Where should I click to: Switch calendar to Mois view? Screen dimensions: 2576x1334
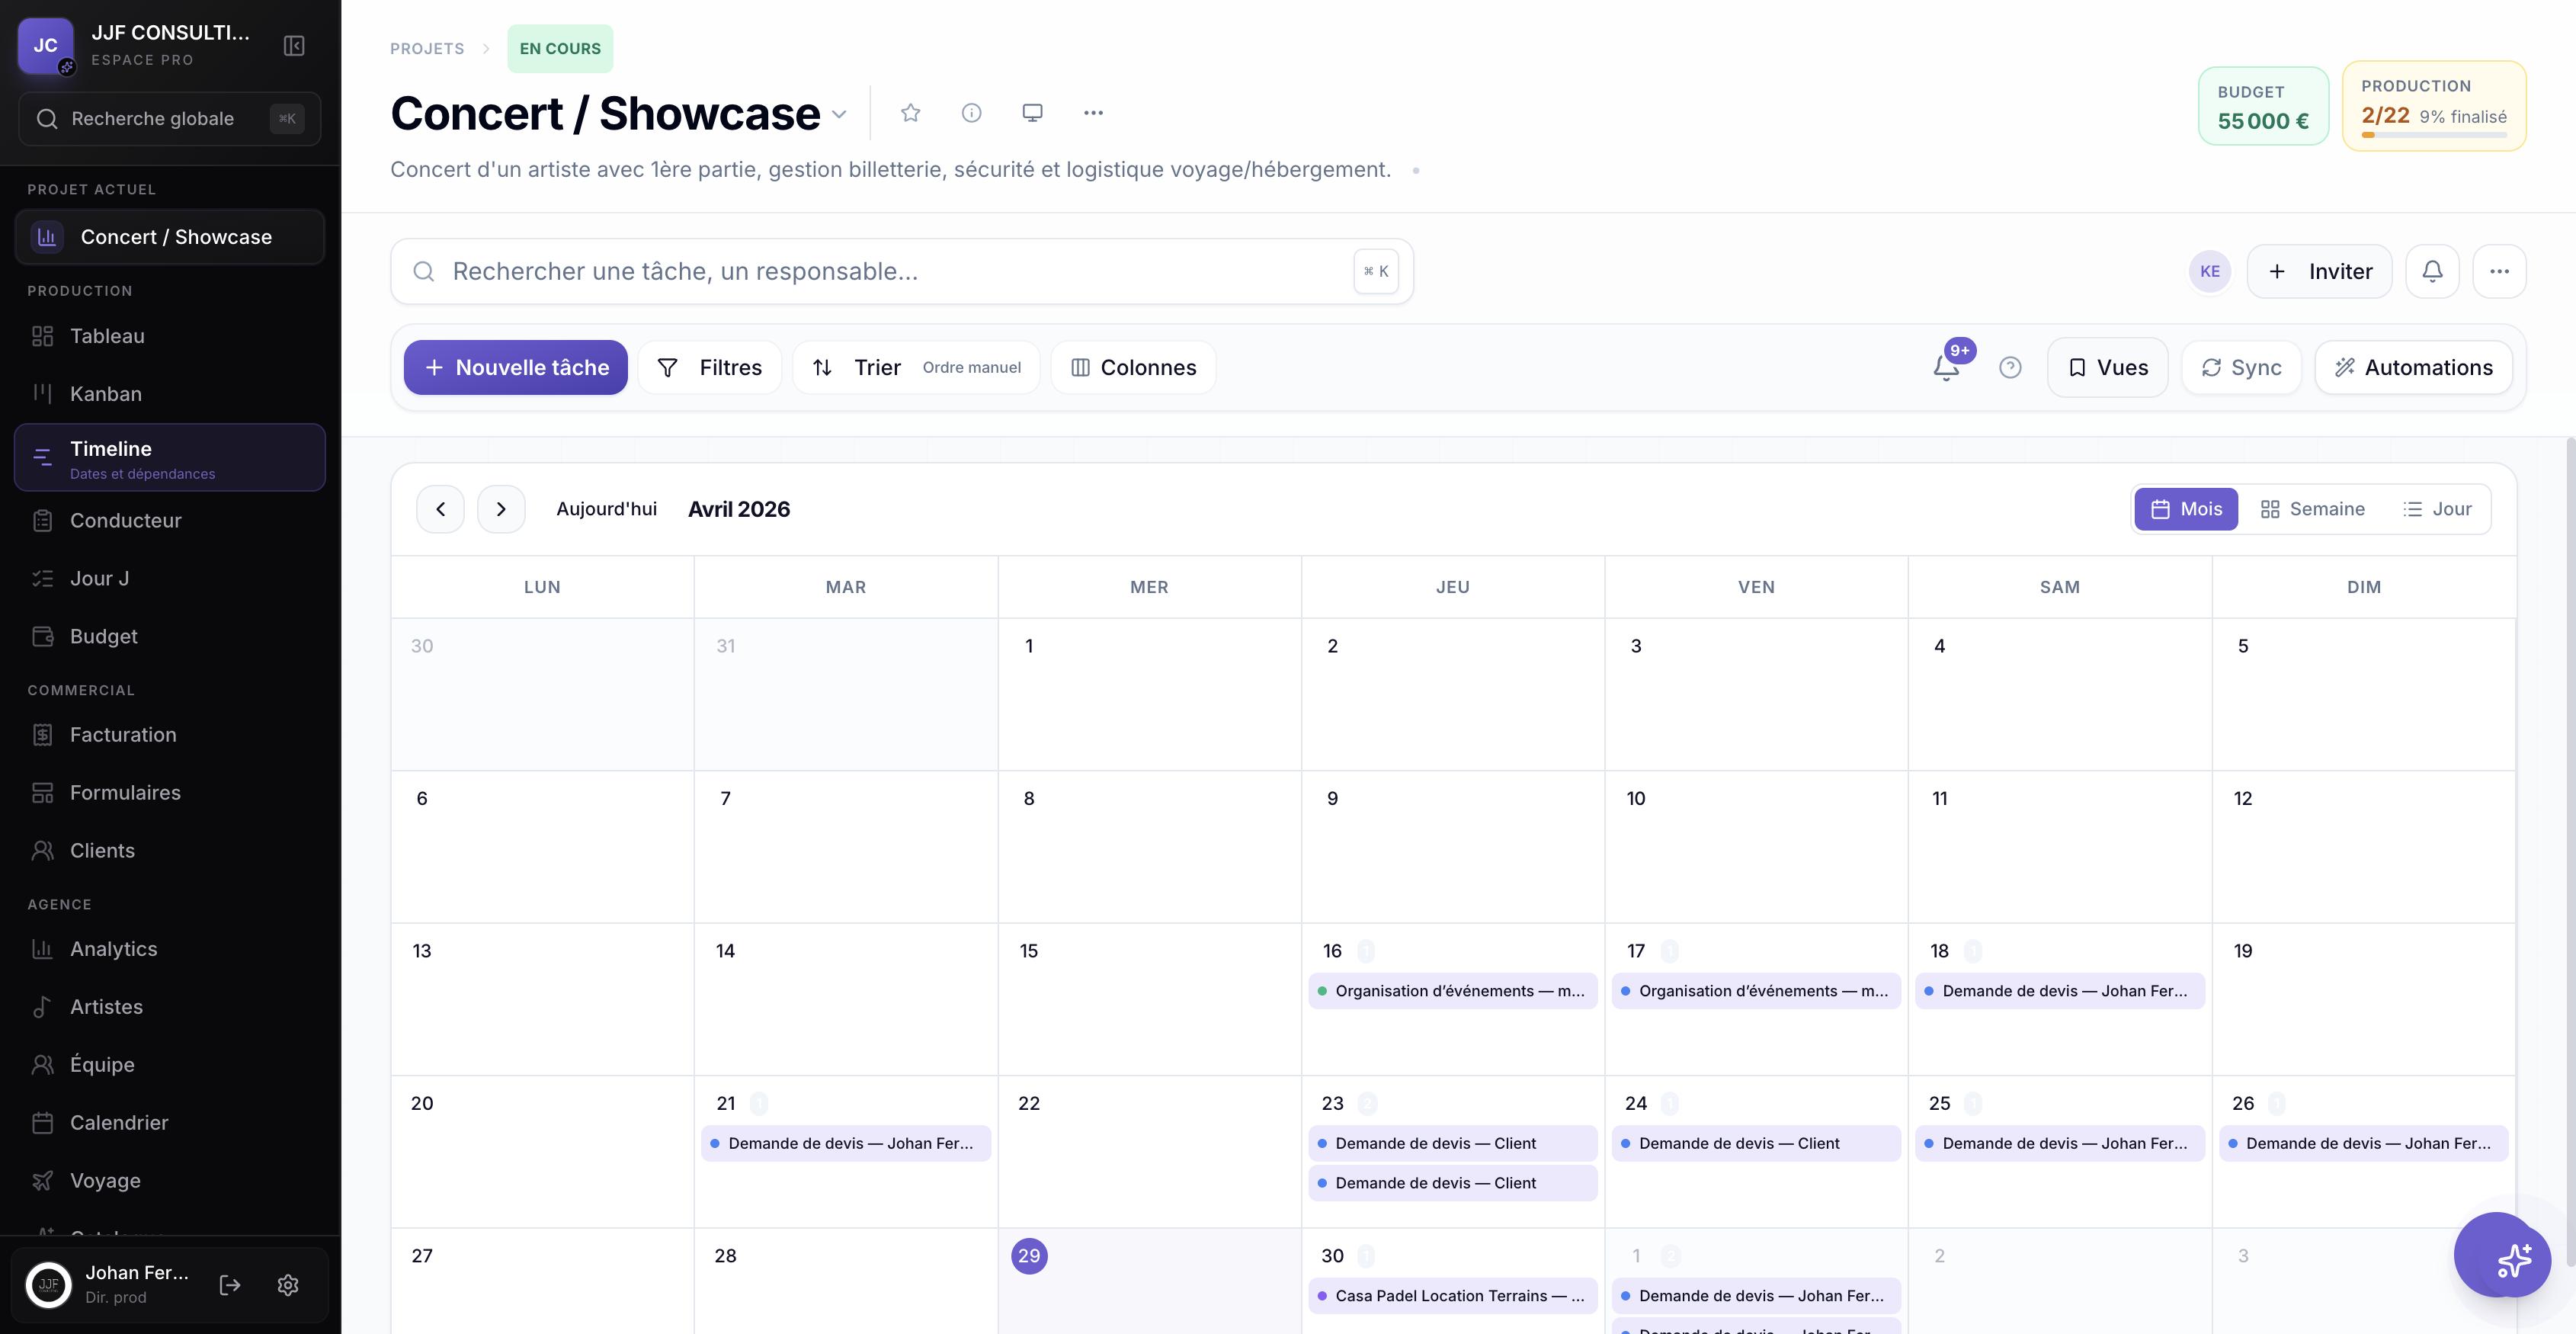click(x=2186, y=509)
